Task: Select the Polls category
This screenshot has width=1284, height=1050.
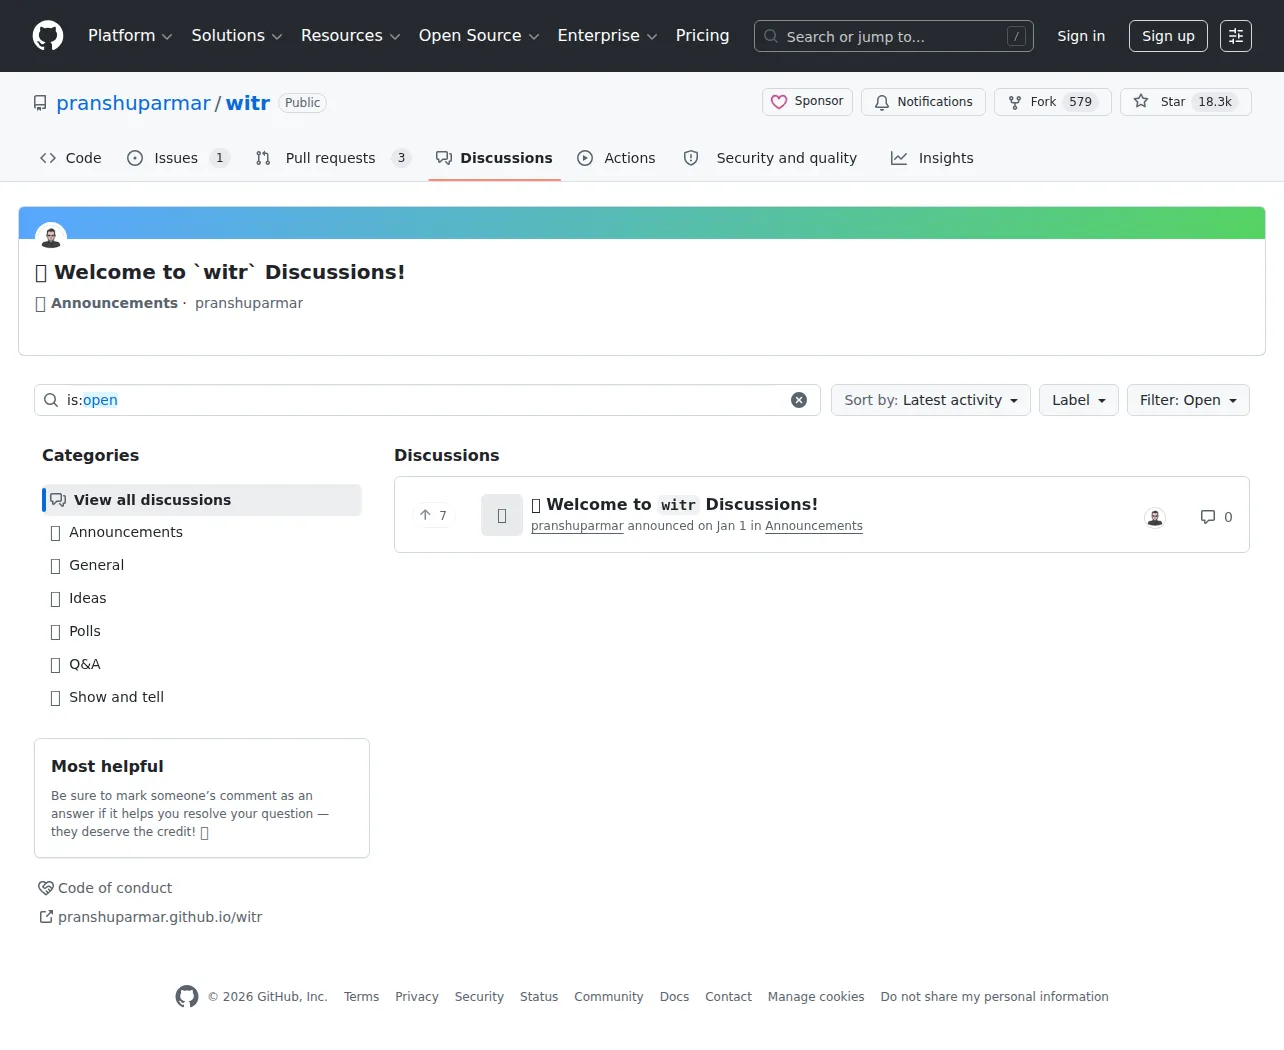Action: tap(202, 631)
